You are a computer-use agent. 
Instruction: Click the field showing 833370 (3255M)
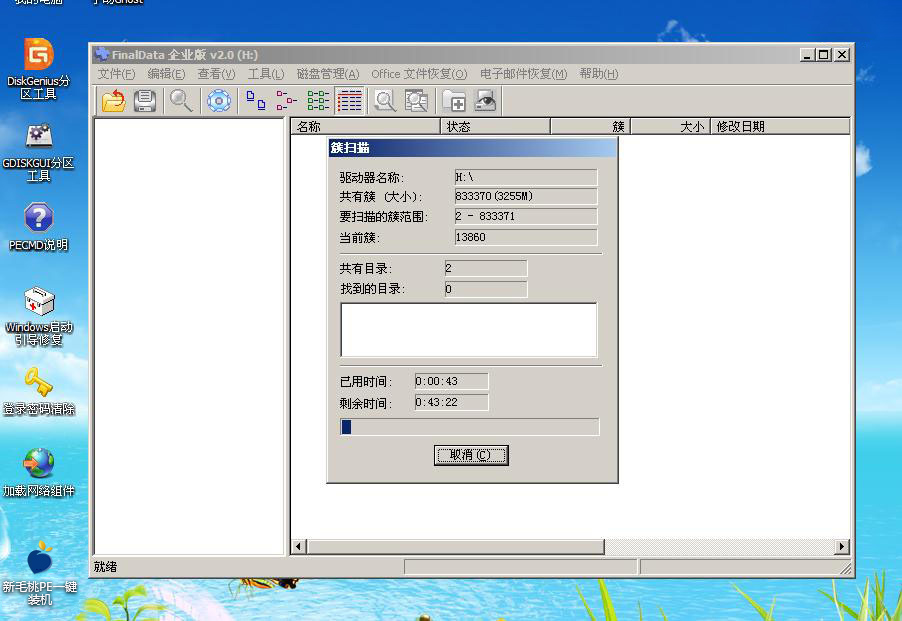point(526,196)
